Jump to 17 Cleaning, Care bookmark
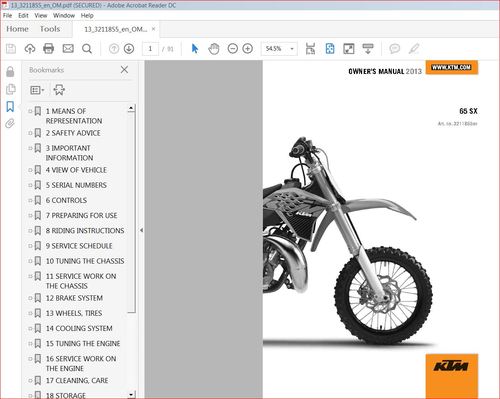The height and width of the screenshot is (399, 500). click(77, 380)
